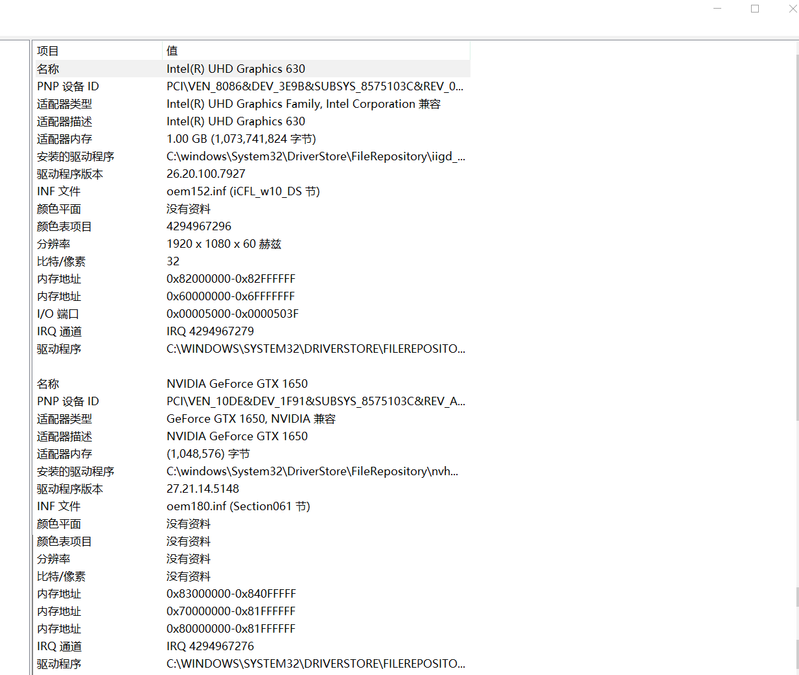799x675 pixels.
Task: Click the oem180.inf (Section061 节) row
Action: pyautogui.click(x=238, y=507)
